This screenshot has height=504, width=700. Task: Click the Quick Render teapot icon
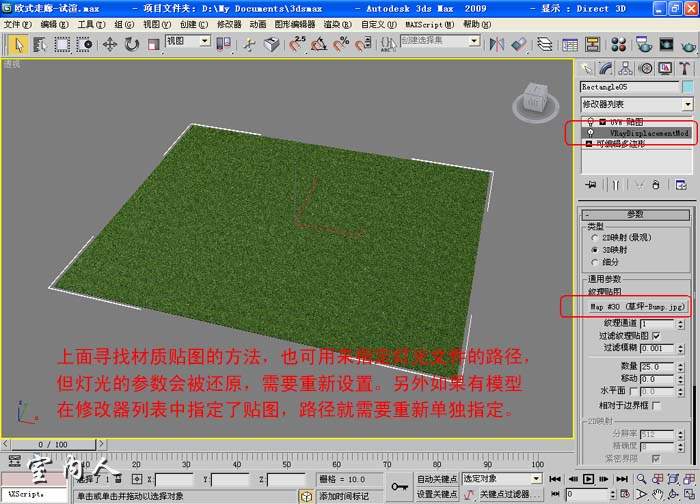coord(689,45)
